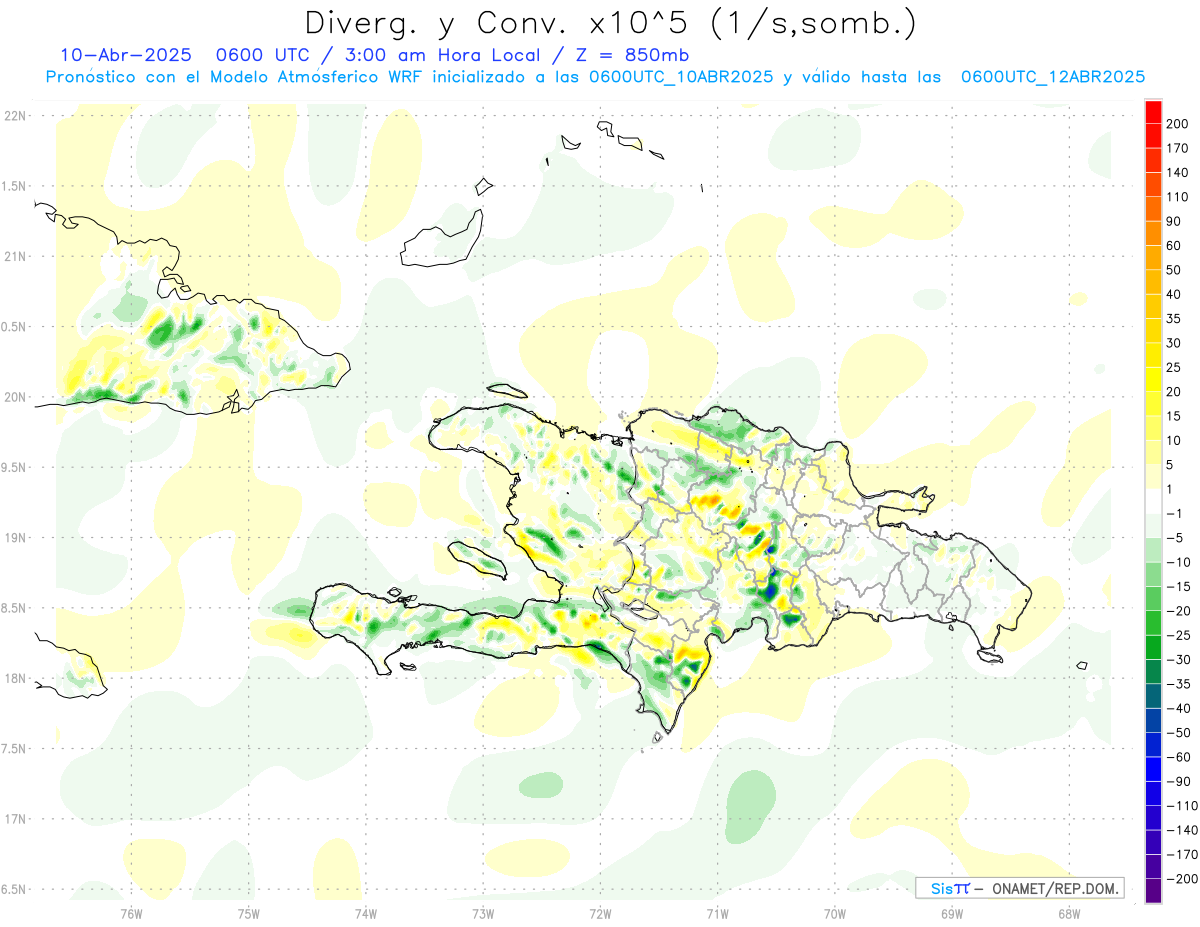Click the '19N' latitude axis label

pyautogui.click(x=14, y=538)
